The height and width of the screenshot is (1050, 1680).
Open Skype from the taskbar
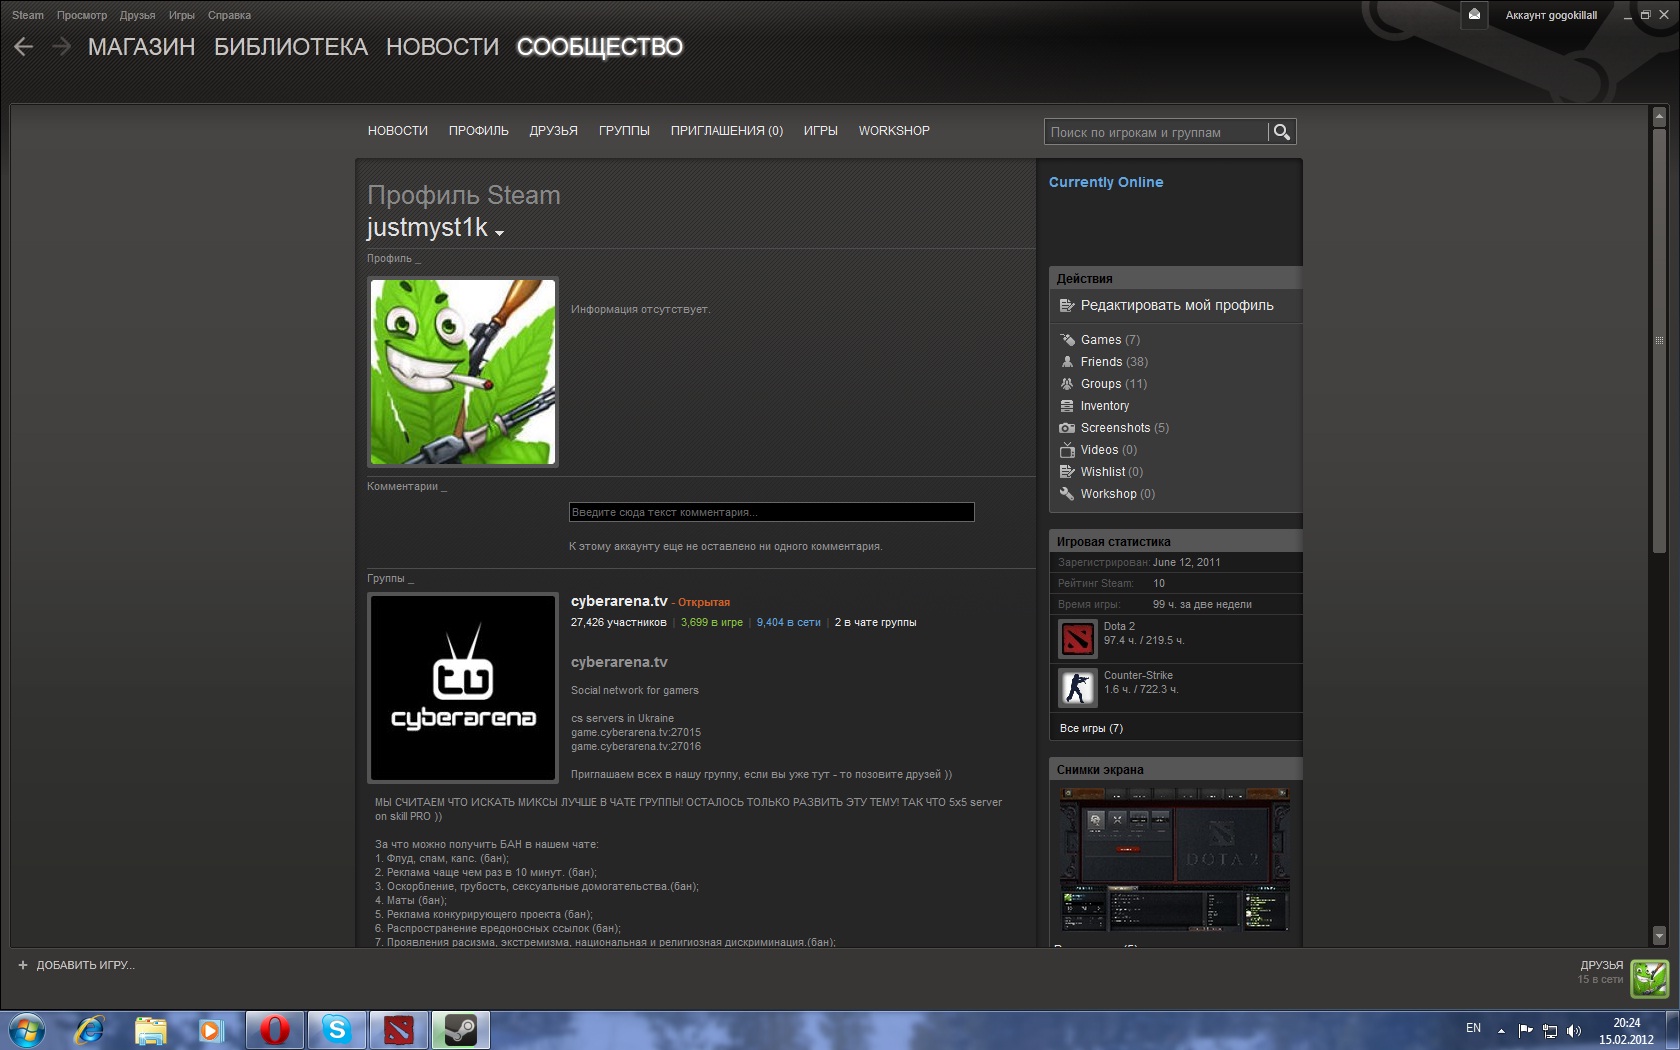(337, 1030)
